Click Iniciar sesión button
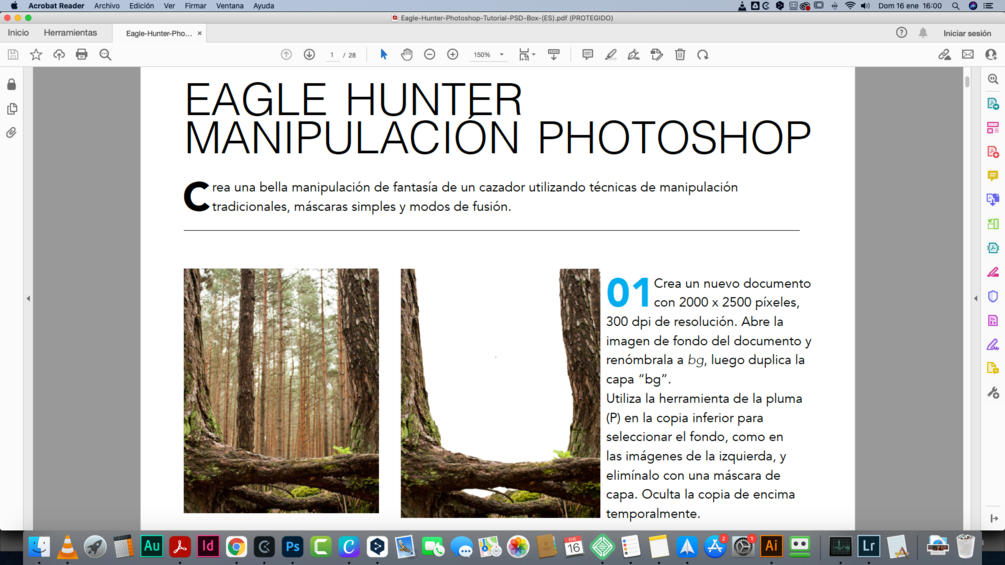Image resolution: width=1005 pixels, height=565 pixels. [x=967, y=33]
